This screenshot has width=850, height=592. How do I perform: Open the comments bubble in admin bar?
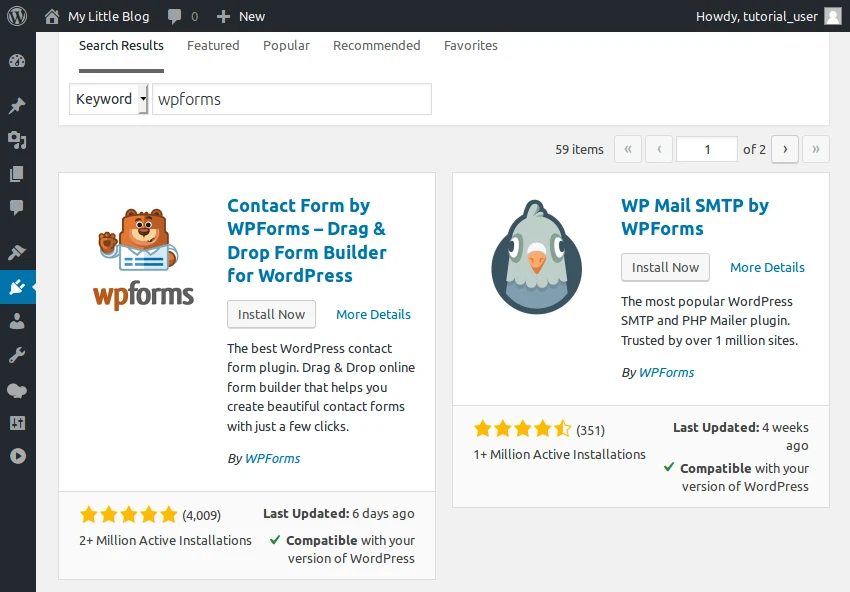[175, 16]
